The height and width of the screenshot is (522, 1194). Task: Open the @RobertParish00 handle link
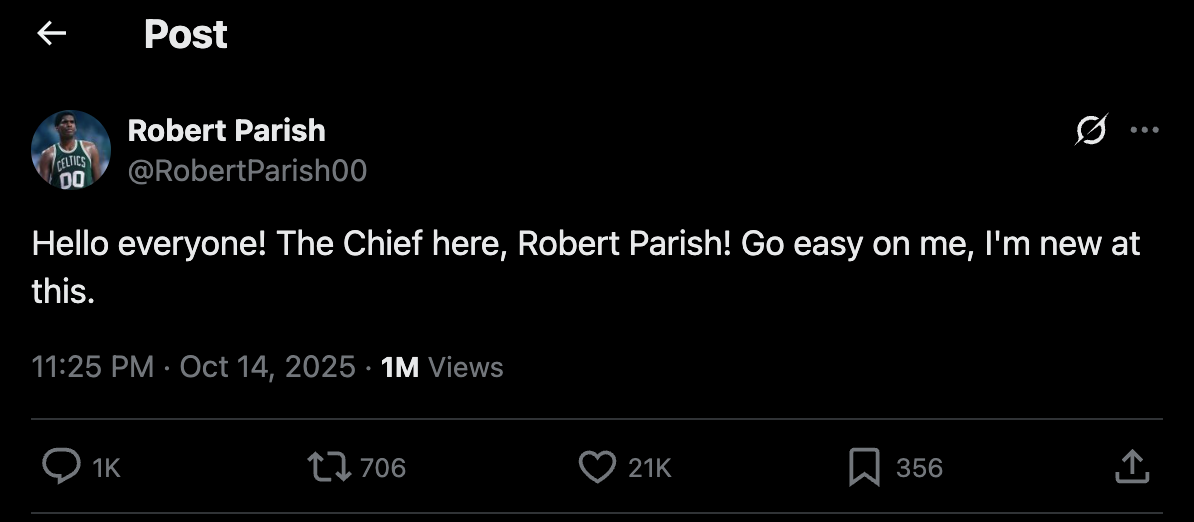(x=247, y=172)
